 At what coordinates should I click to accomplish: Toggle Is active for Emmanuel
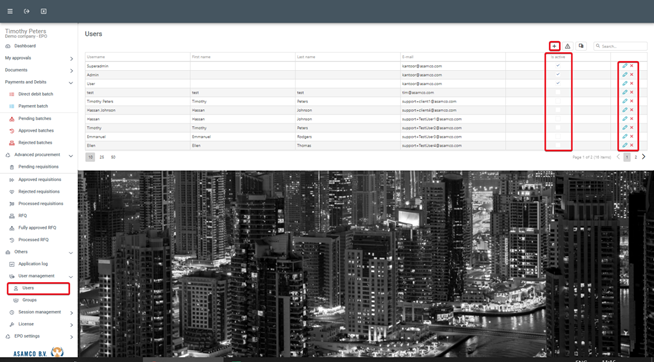pos(558,137)
